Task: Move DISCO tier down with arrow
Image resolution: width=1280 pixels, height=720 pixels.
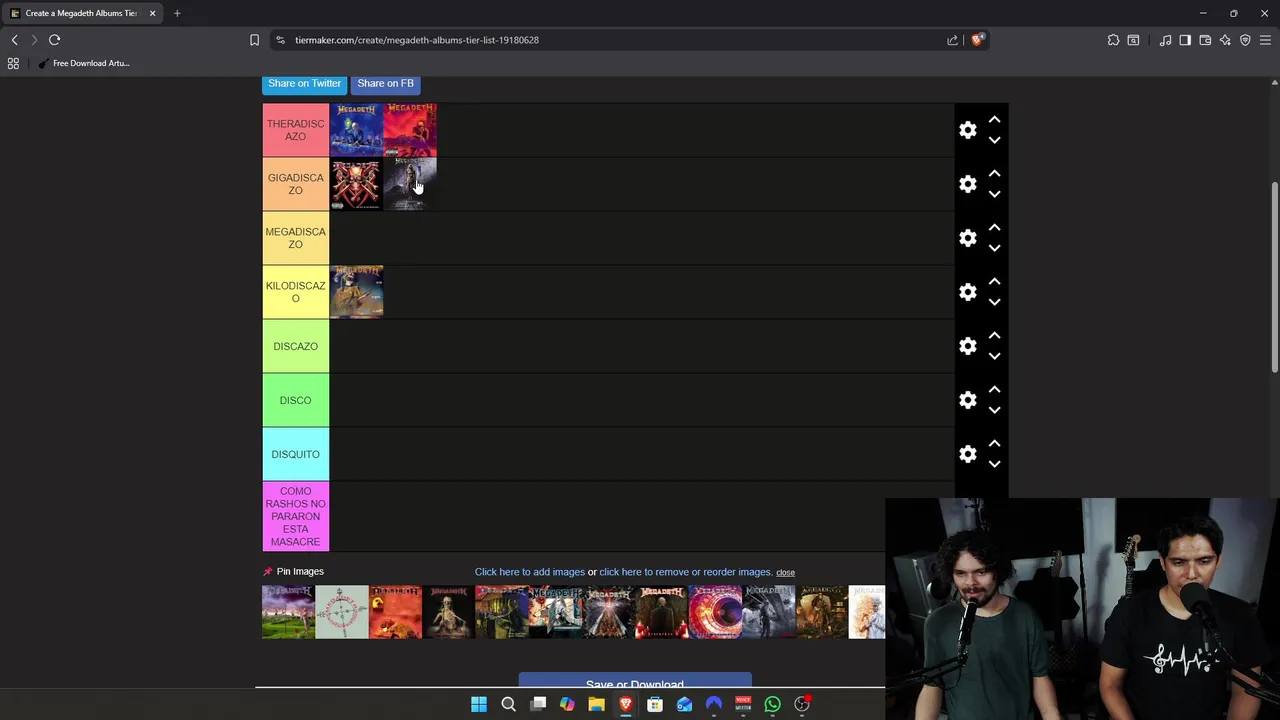Action: point(994,410)
